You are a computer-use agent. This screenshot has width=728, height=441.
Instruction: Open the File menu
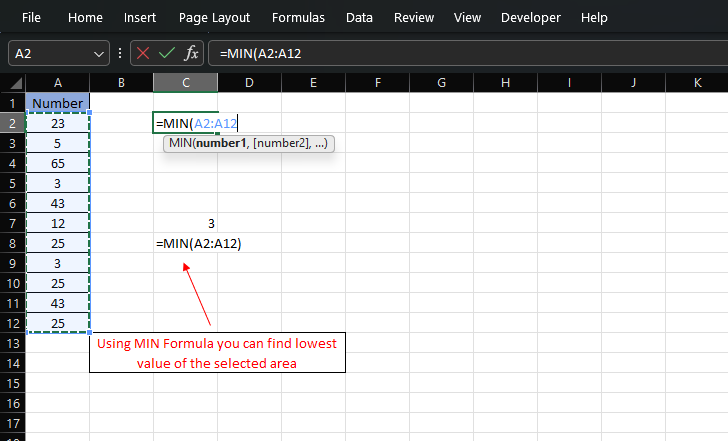[x=31, y=18]
